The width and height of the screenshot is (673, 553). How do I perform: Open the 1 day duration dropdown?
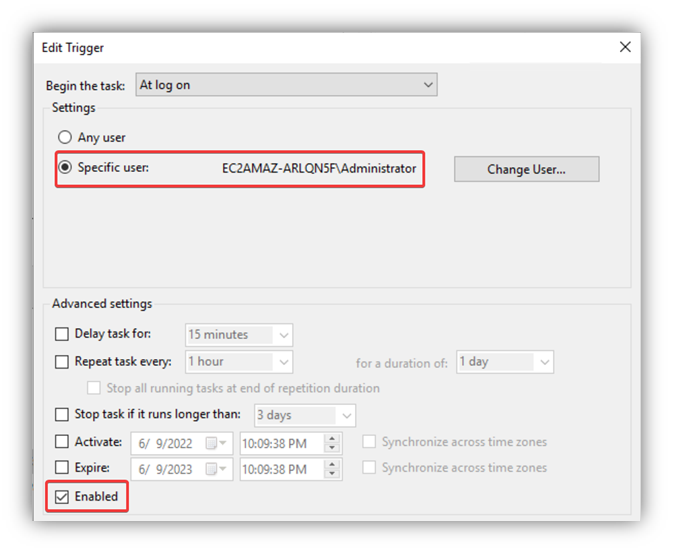tap(544, 362)
